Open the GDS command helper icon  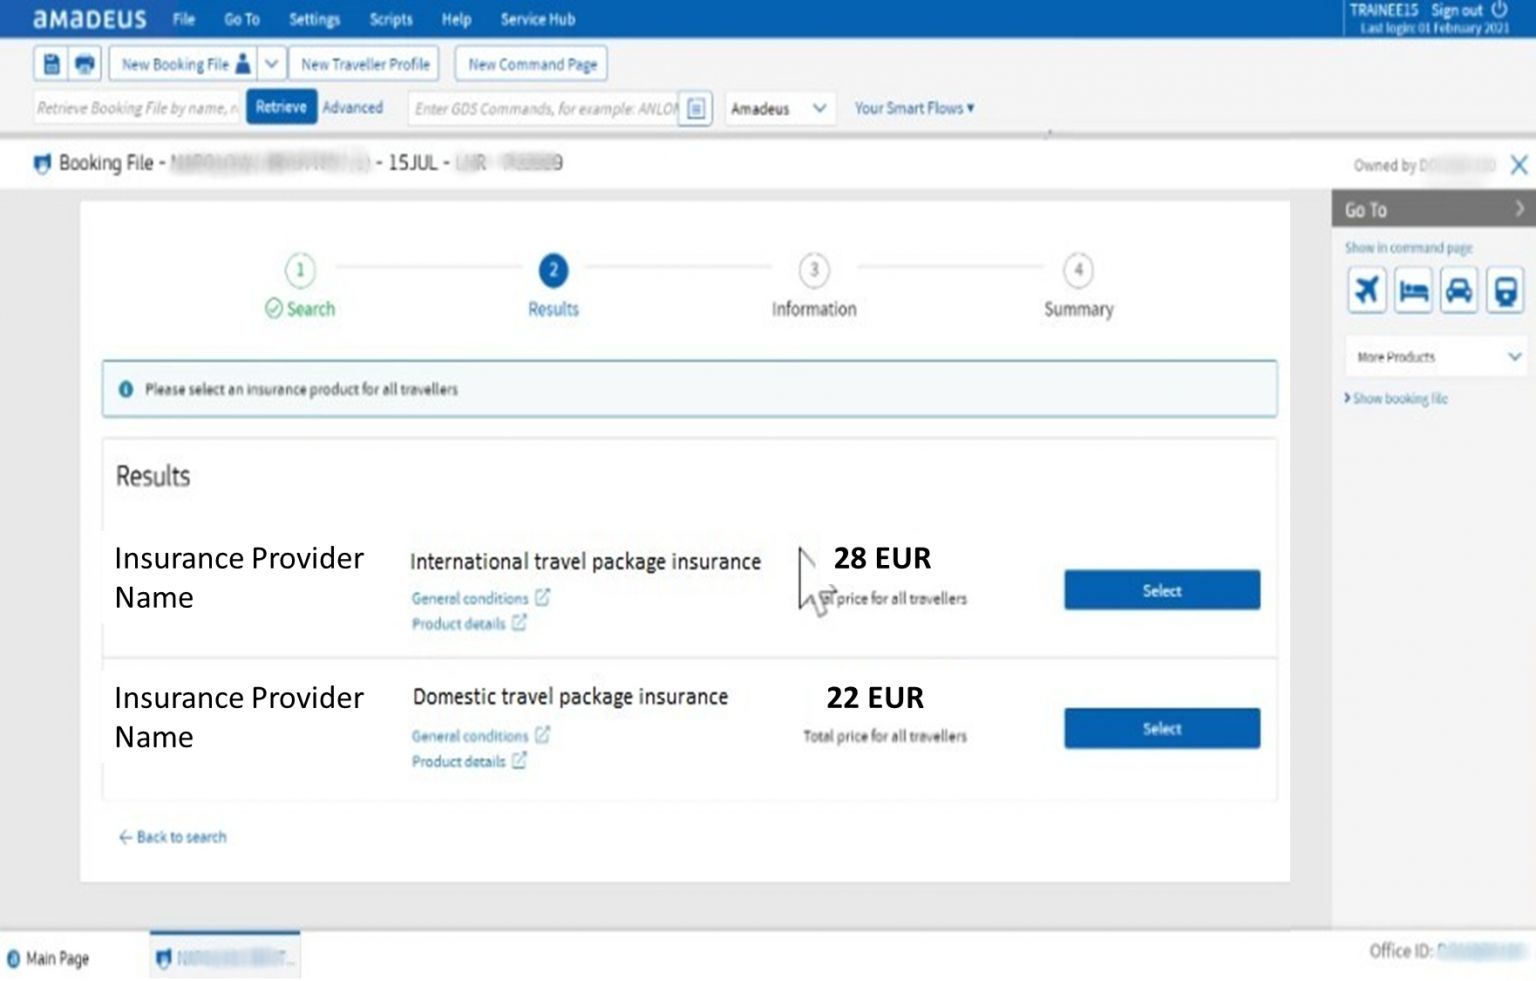pyautogui.click(x=697, y=108)
